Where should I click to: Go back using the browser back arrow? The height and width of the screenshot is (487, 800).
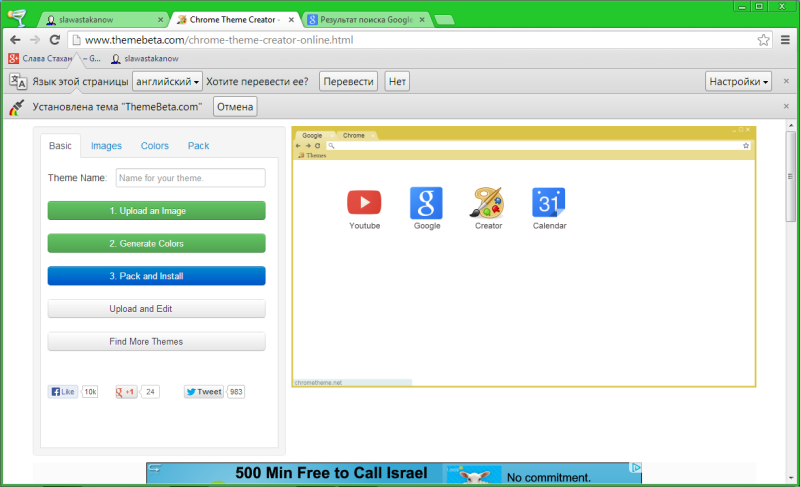[x=15, y=40]
